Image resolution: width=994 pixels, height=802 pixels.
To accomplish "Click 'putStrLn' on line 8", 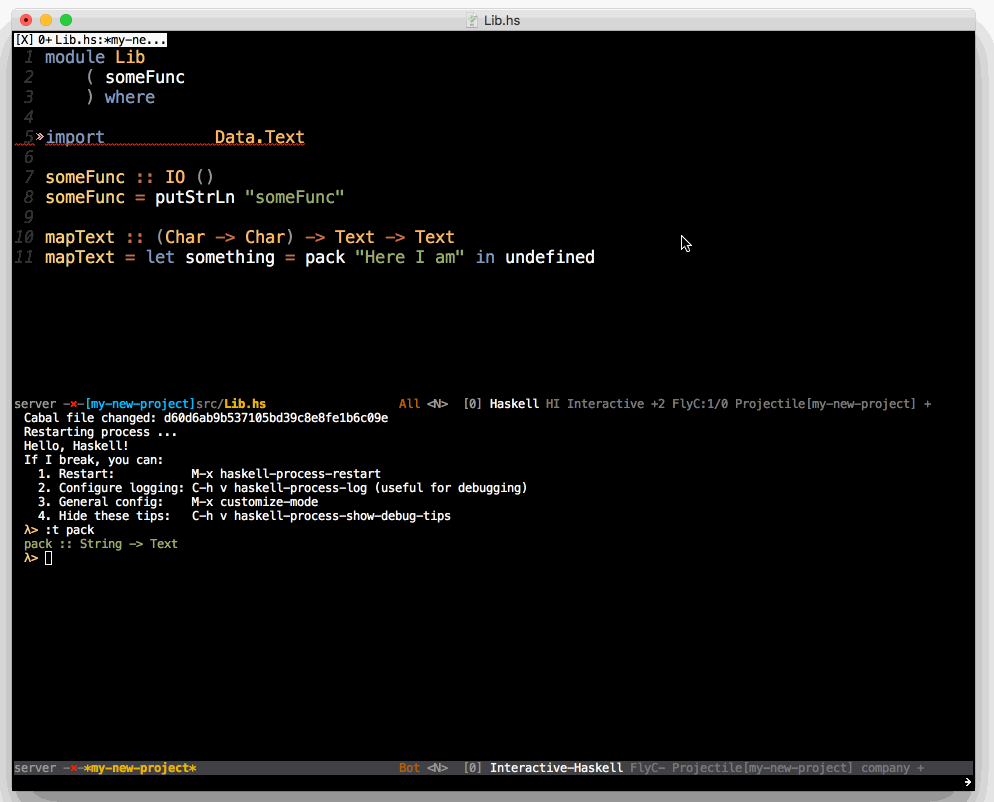I will coord(195,197).
